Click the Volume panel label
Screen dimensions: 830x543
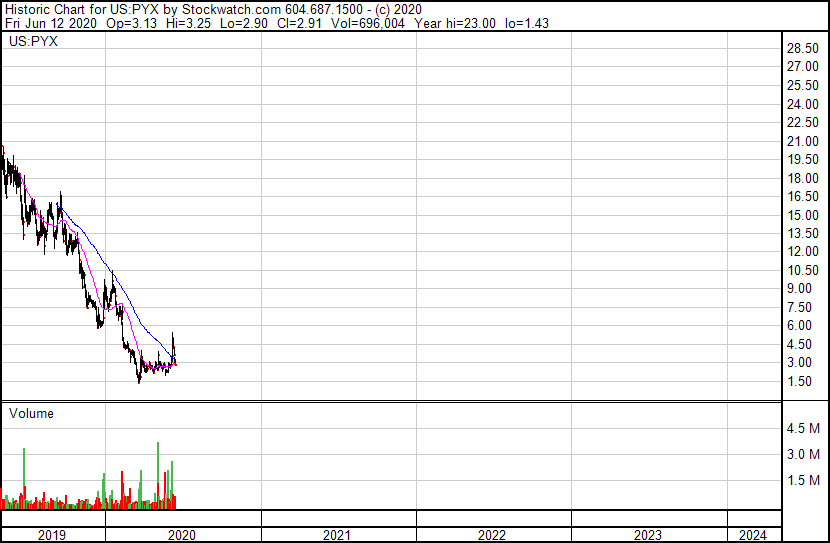tap(31, 413)
